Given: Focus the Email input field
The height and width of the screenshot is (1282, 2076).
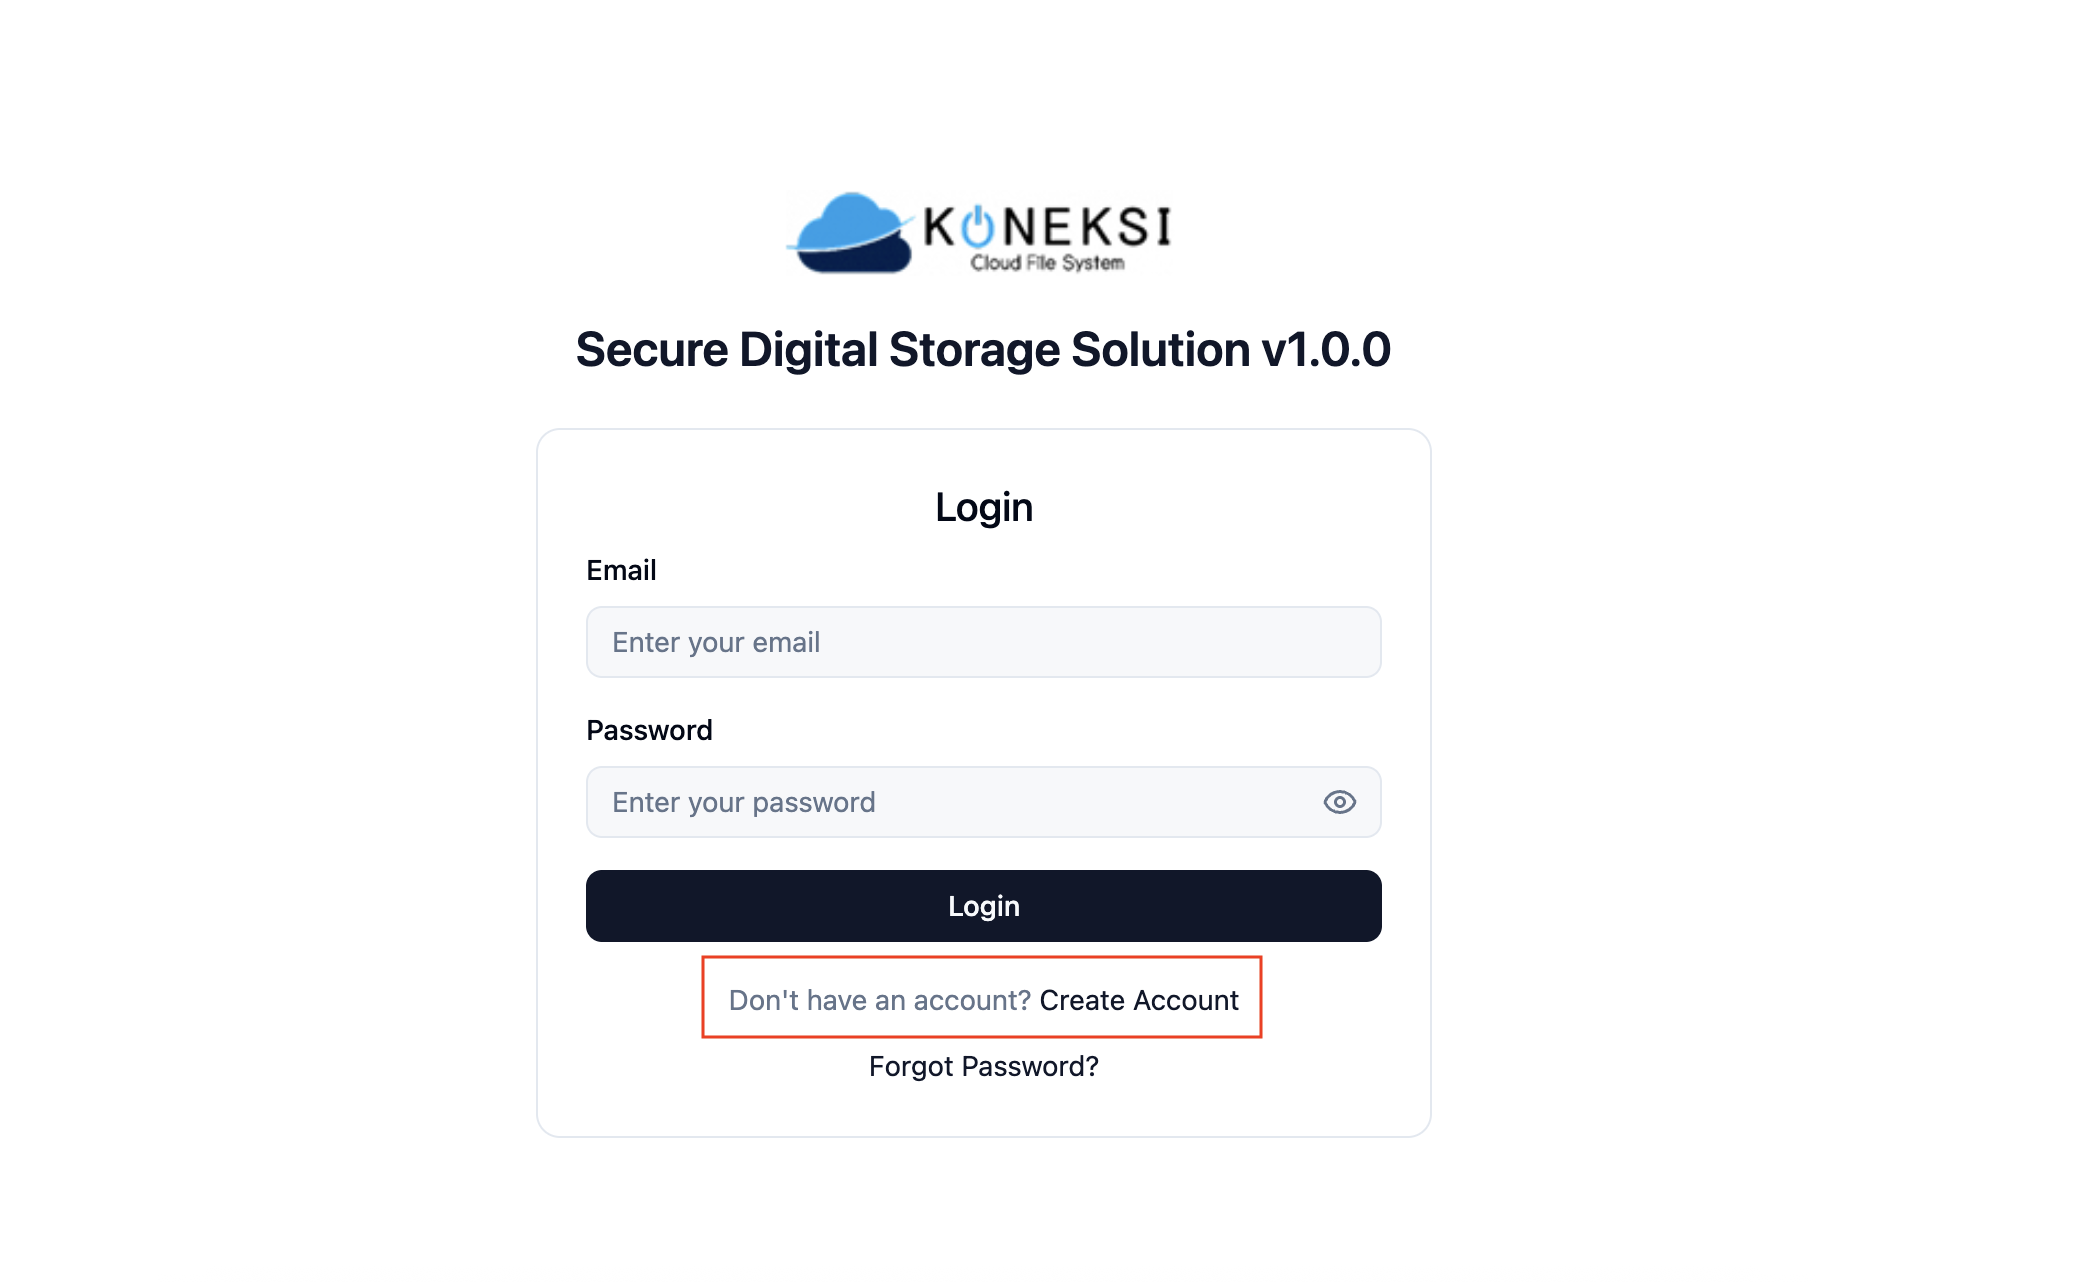Looking at the screenshot, I should click(983, 642).
